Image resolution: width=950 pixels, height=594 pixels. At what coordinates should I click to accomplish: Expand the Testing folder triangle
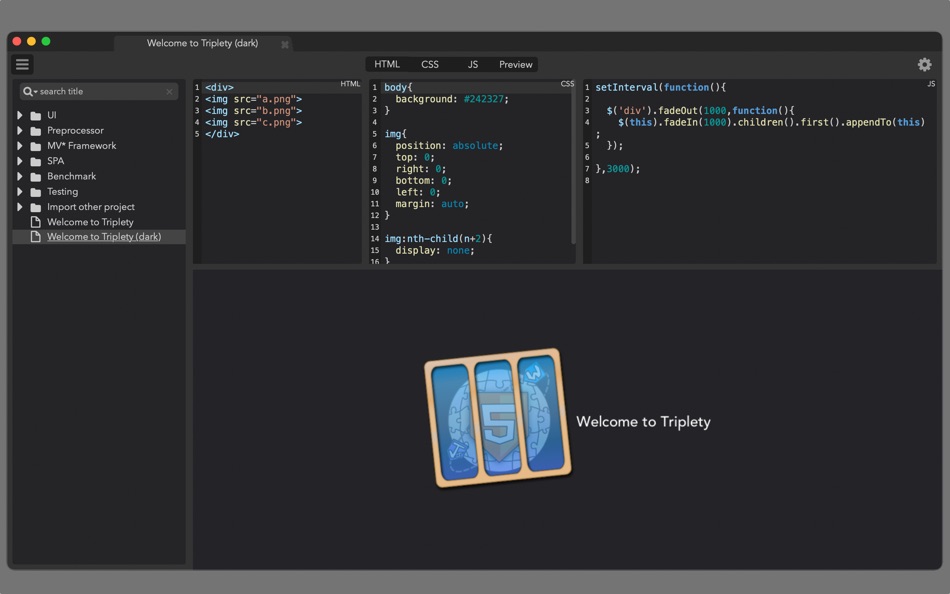click(x=20, y=192)
